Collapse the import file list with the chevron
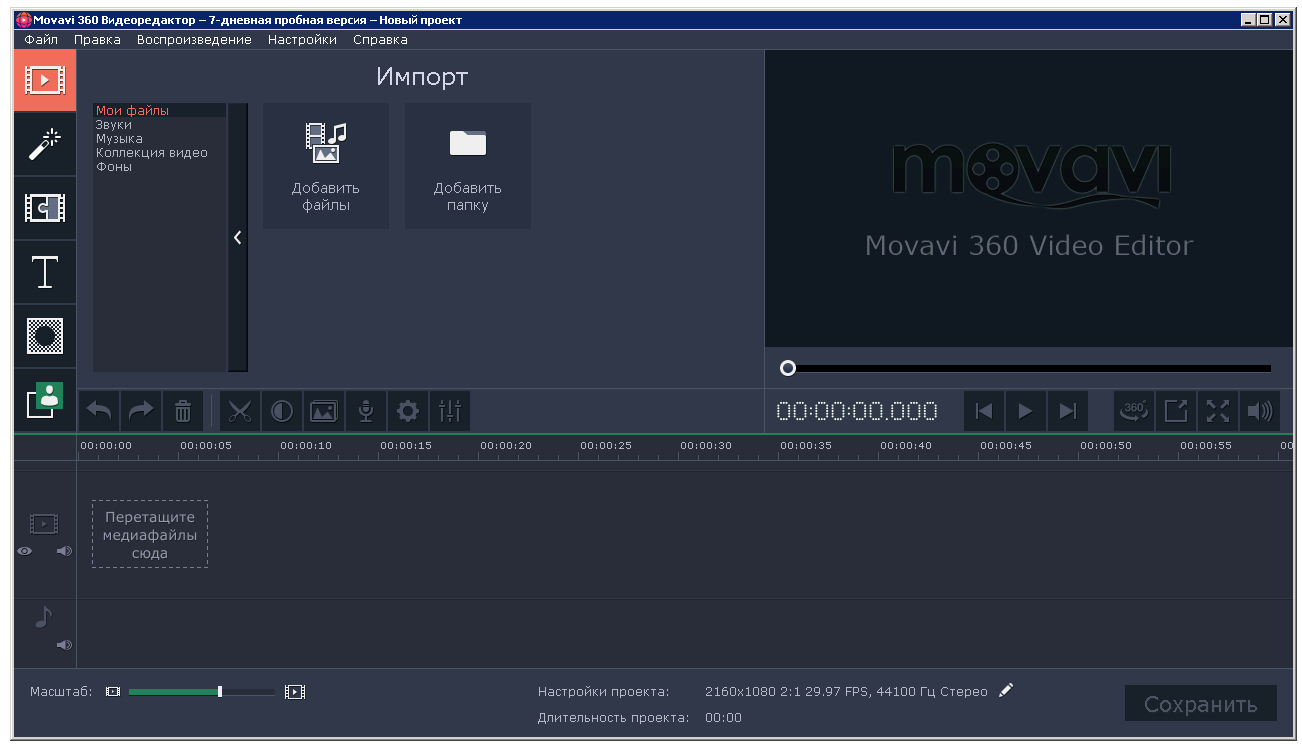The height and width of the screenshot is (747, 1302). pyautogui.click(x=237, y=238)
